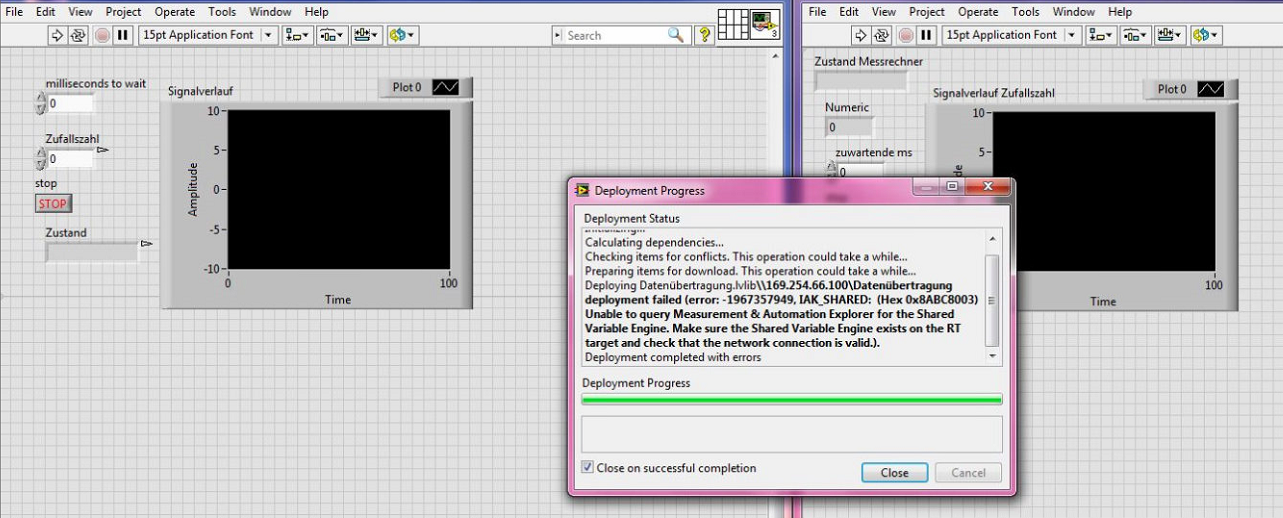Open View menu in right VI window

pyautogui.click(x=884, y=12)
